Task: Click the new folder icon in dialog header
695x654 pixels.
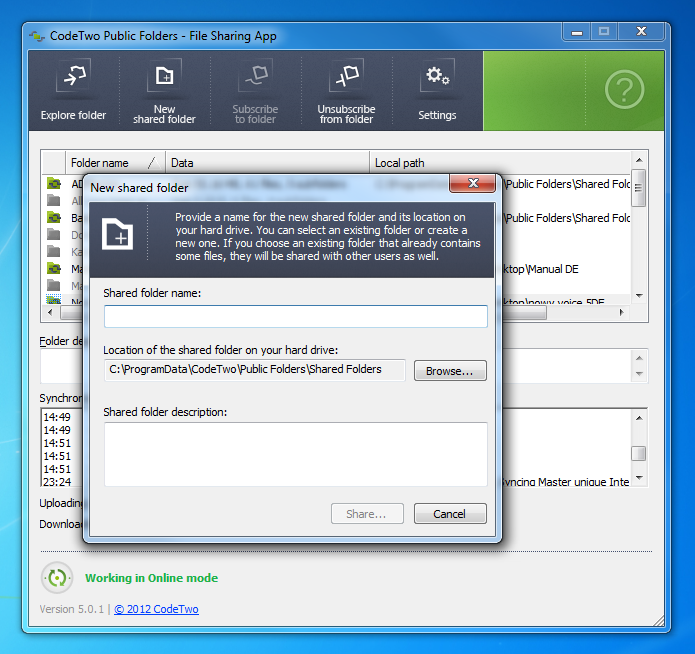Action: [117, 234]
